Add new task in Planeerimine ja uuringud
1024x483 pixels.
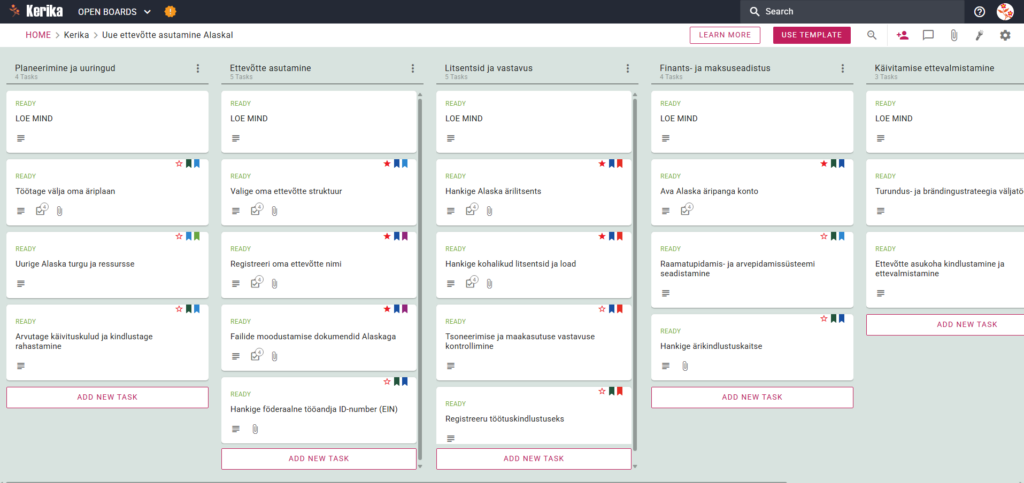point(107,397)
